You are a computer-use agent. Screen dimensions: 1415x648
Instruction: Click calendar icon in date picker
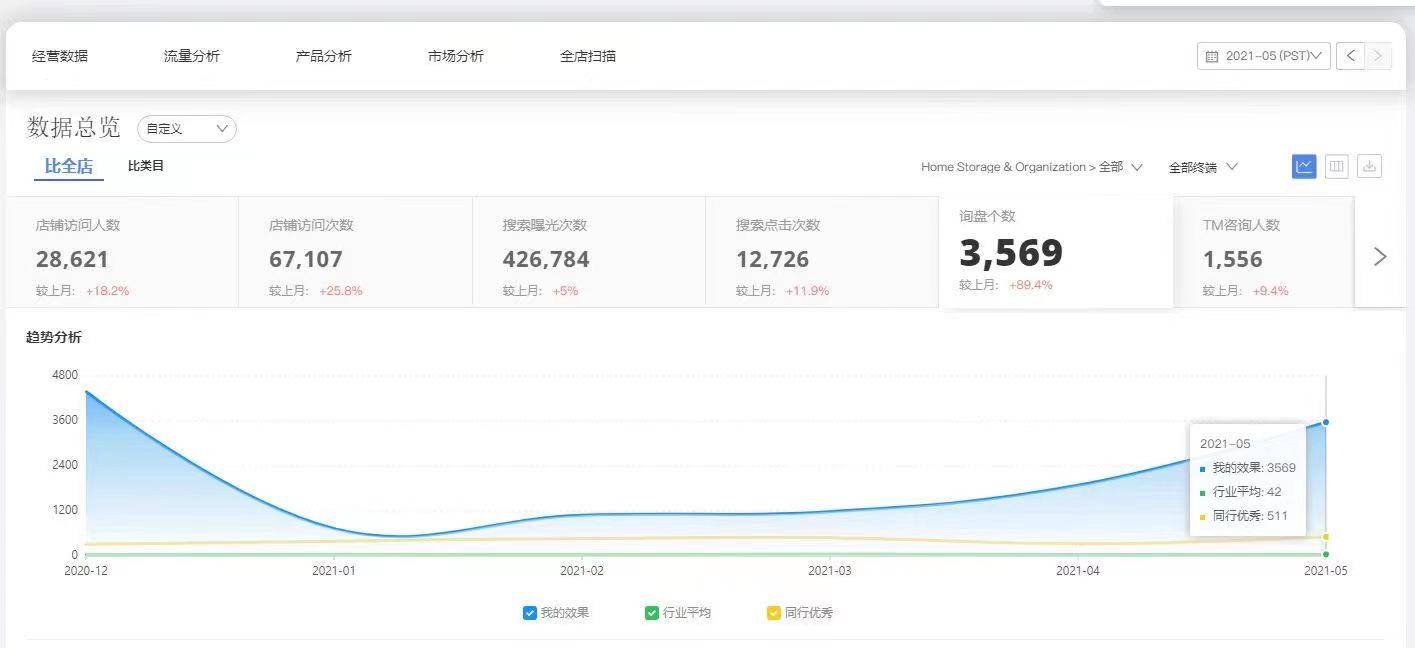click(x=1212, y=57)
